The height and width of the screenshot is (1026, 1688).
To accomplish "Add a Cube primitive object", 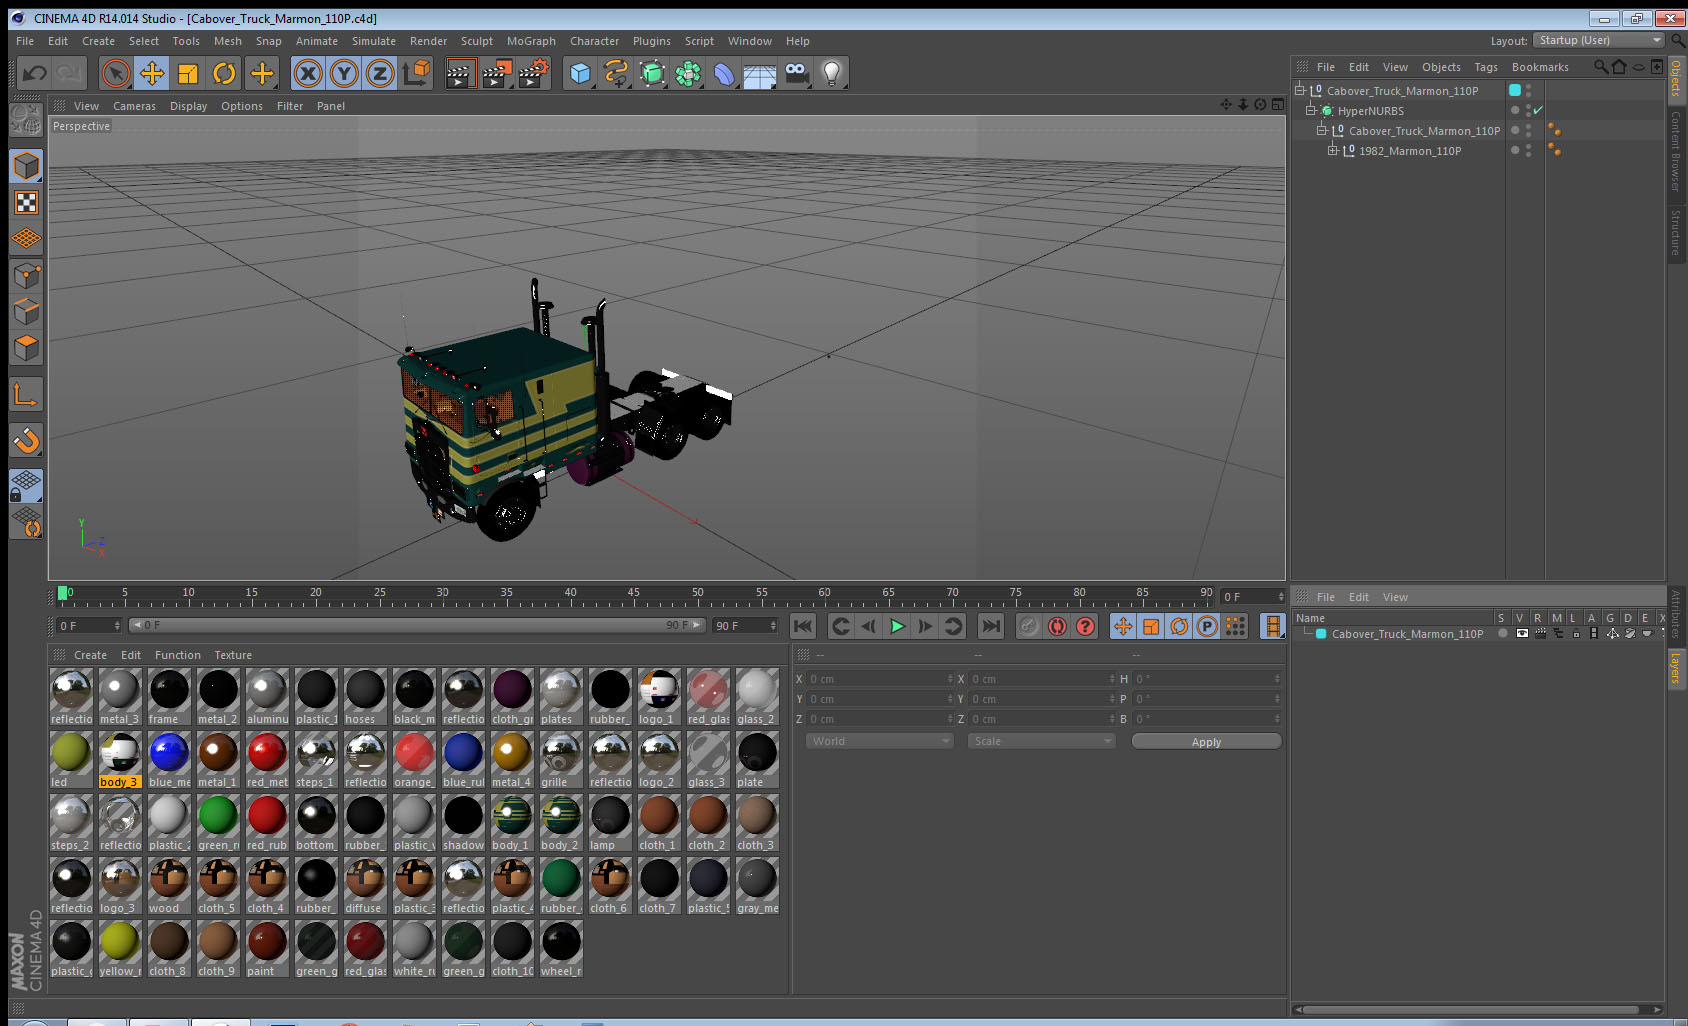I will [x=580, y=73].
